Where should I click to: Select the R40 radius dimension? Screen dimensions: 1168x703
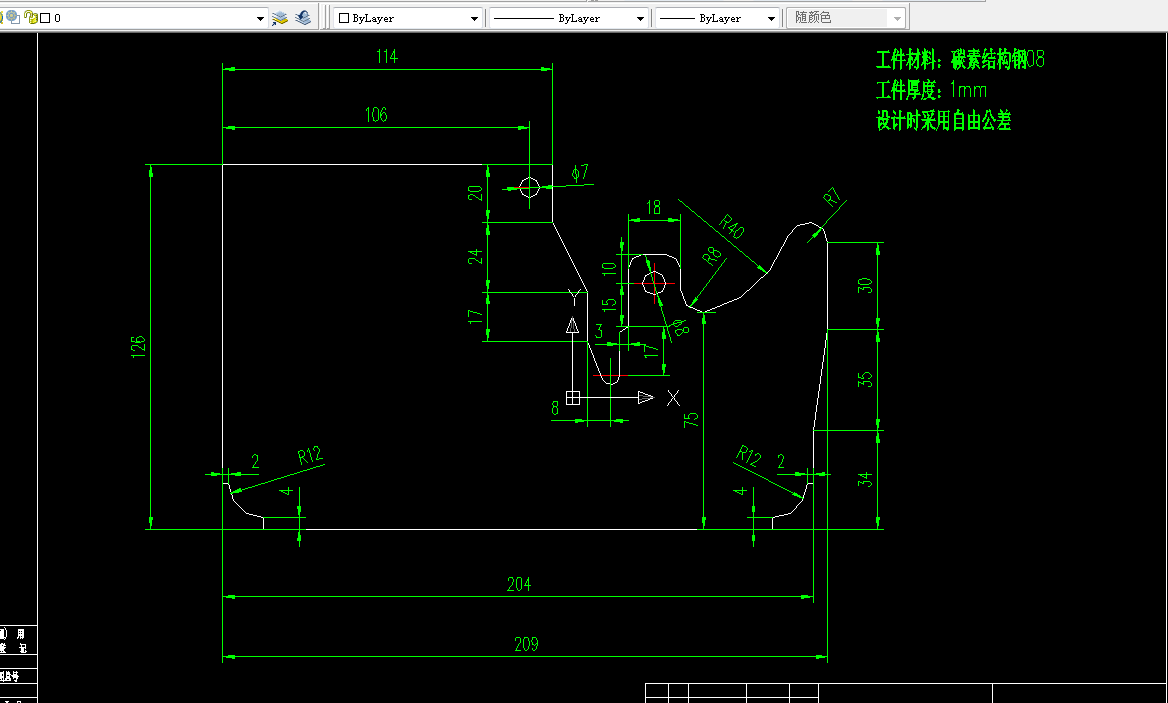(731, 226)
